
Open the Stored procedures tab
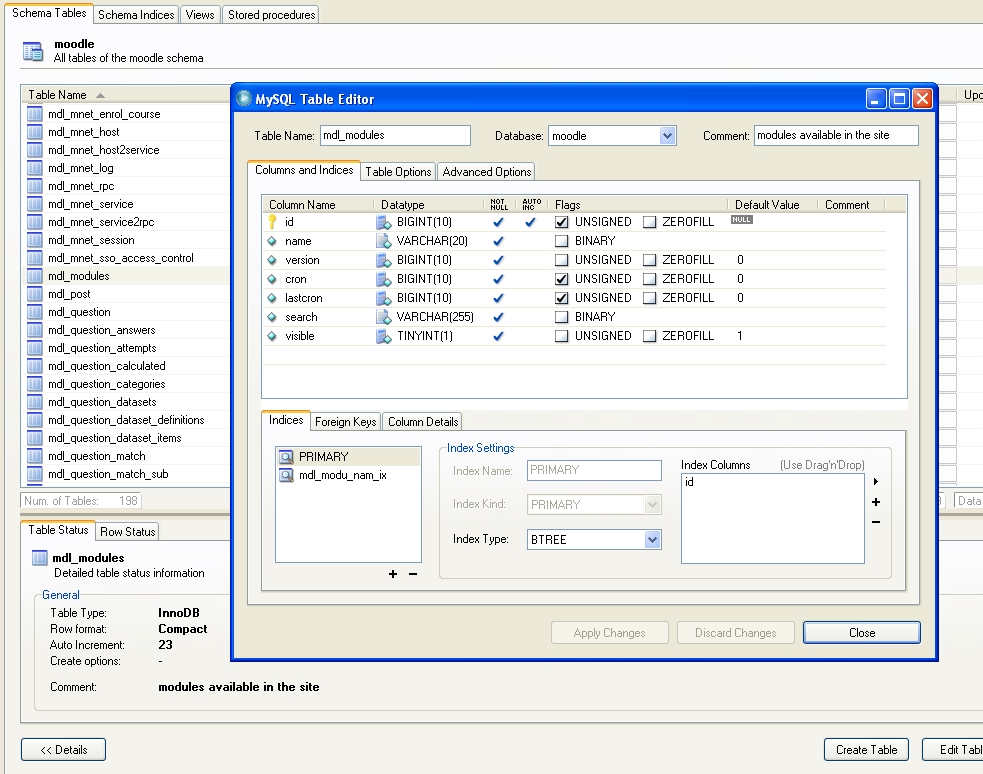[271, 14]
